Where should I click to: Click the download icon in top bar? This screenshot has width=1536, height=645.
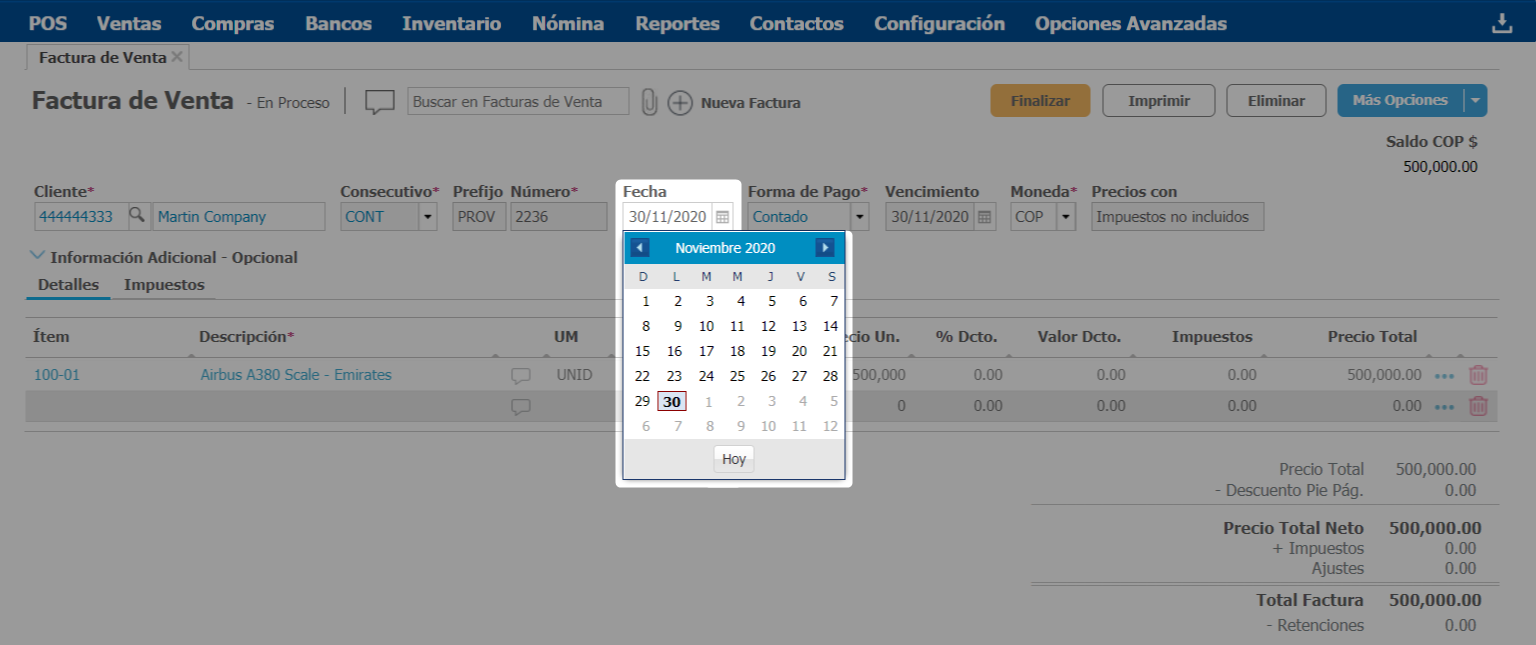click(x=1502, y=24)
